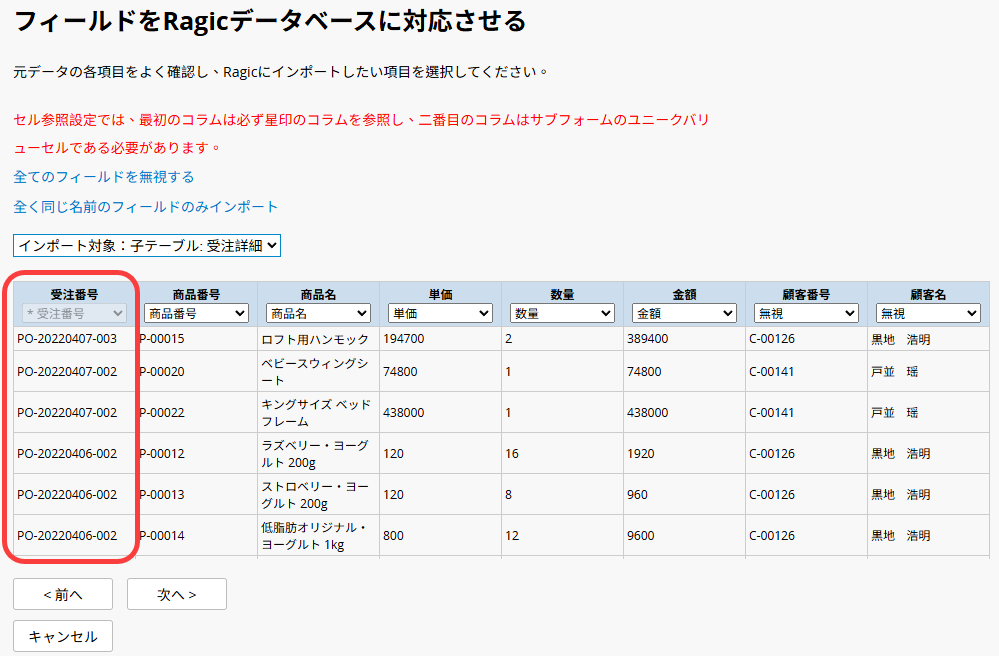Click the disabled 受注番号 mapping dropdown
The height and width of the screenshot is (656, 999).
click(x=74, y=314)
